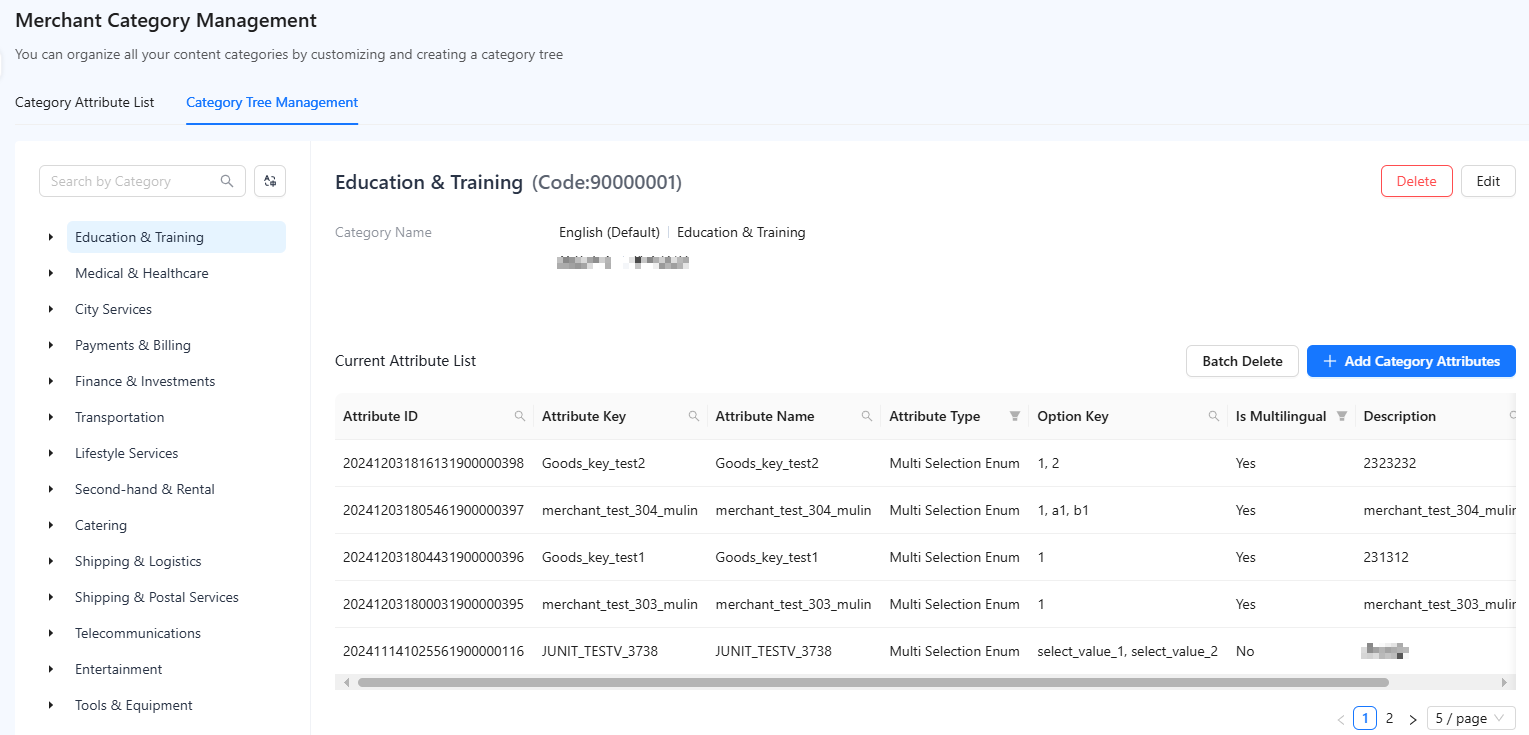Click the Add Category Attributes button

coord(1411,361)
